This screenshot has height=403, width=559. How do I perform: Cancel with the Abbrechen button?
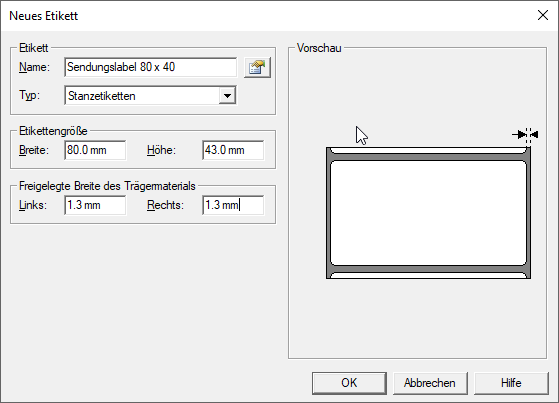(x=430, y=383)
